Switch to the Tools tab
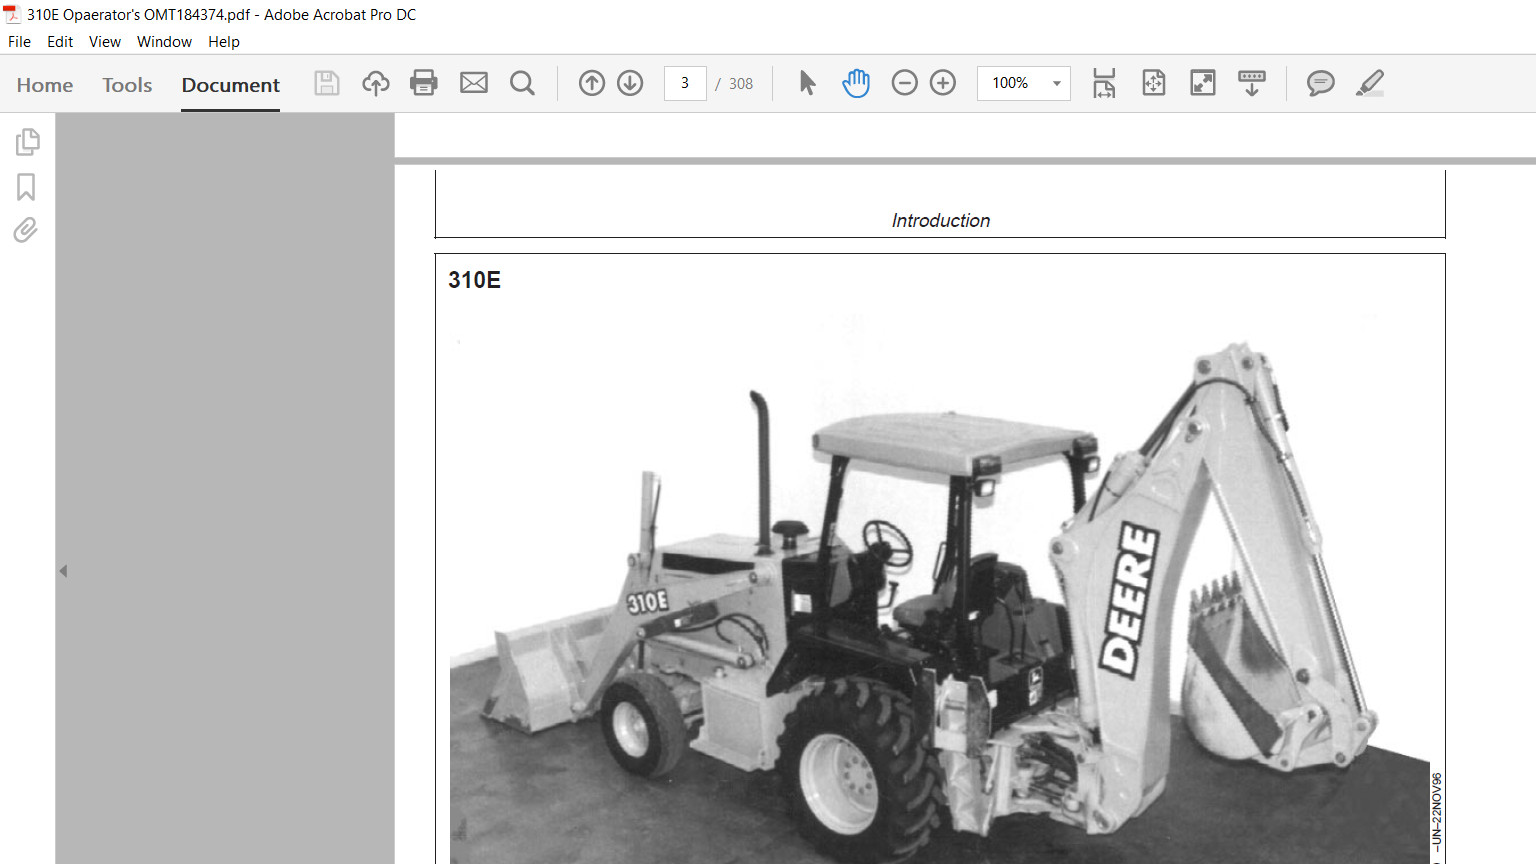 coord(127,85)
